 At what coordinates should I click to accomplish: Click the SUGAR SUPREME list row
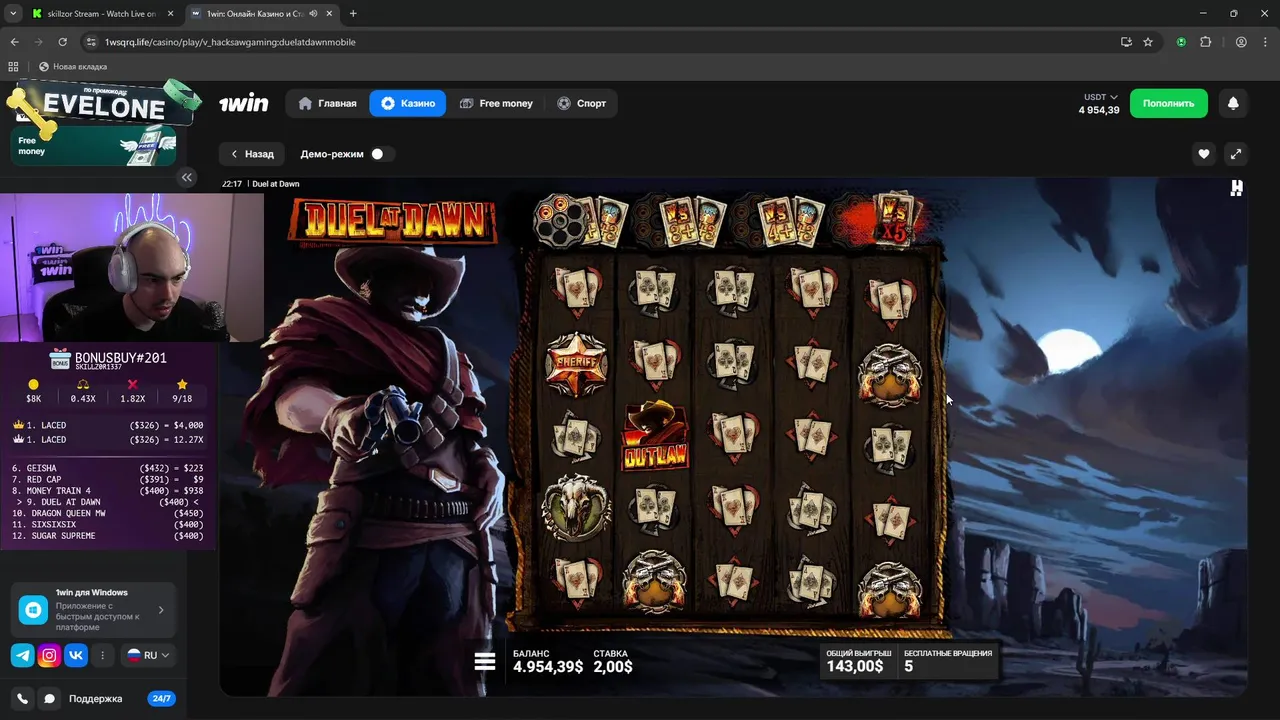pyautogui.click(x=107, y=536)
